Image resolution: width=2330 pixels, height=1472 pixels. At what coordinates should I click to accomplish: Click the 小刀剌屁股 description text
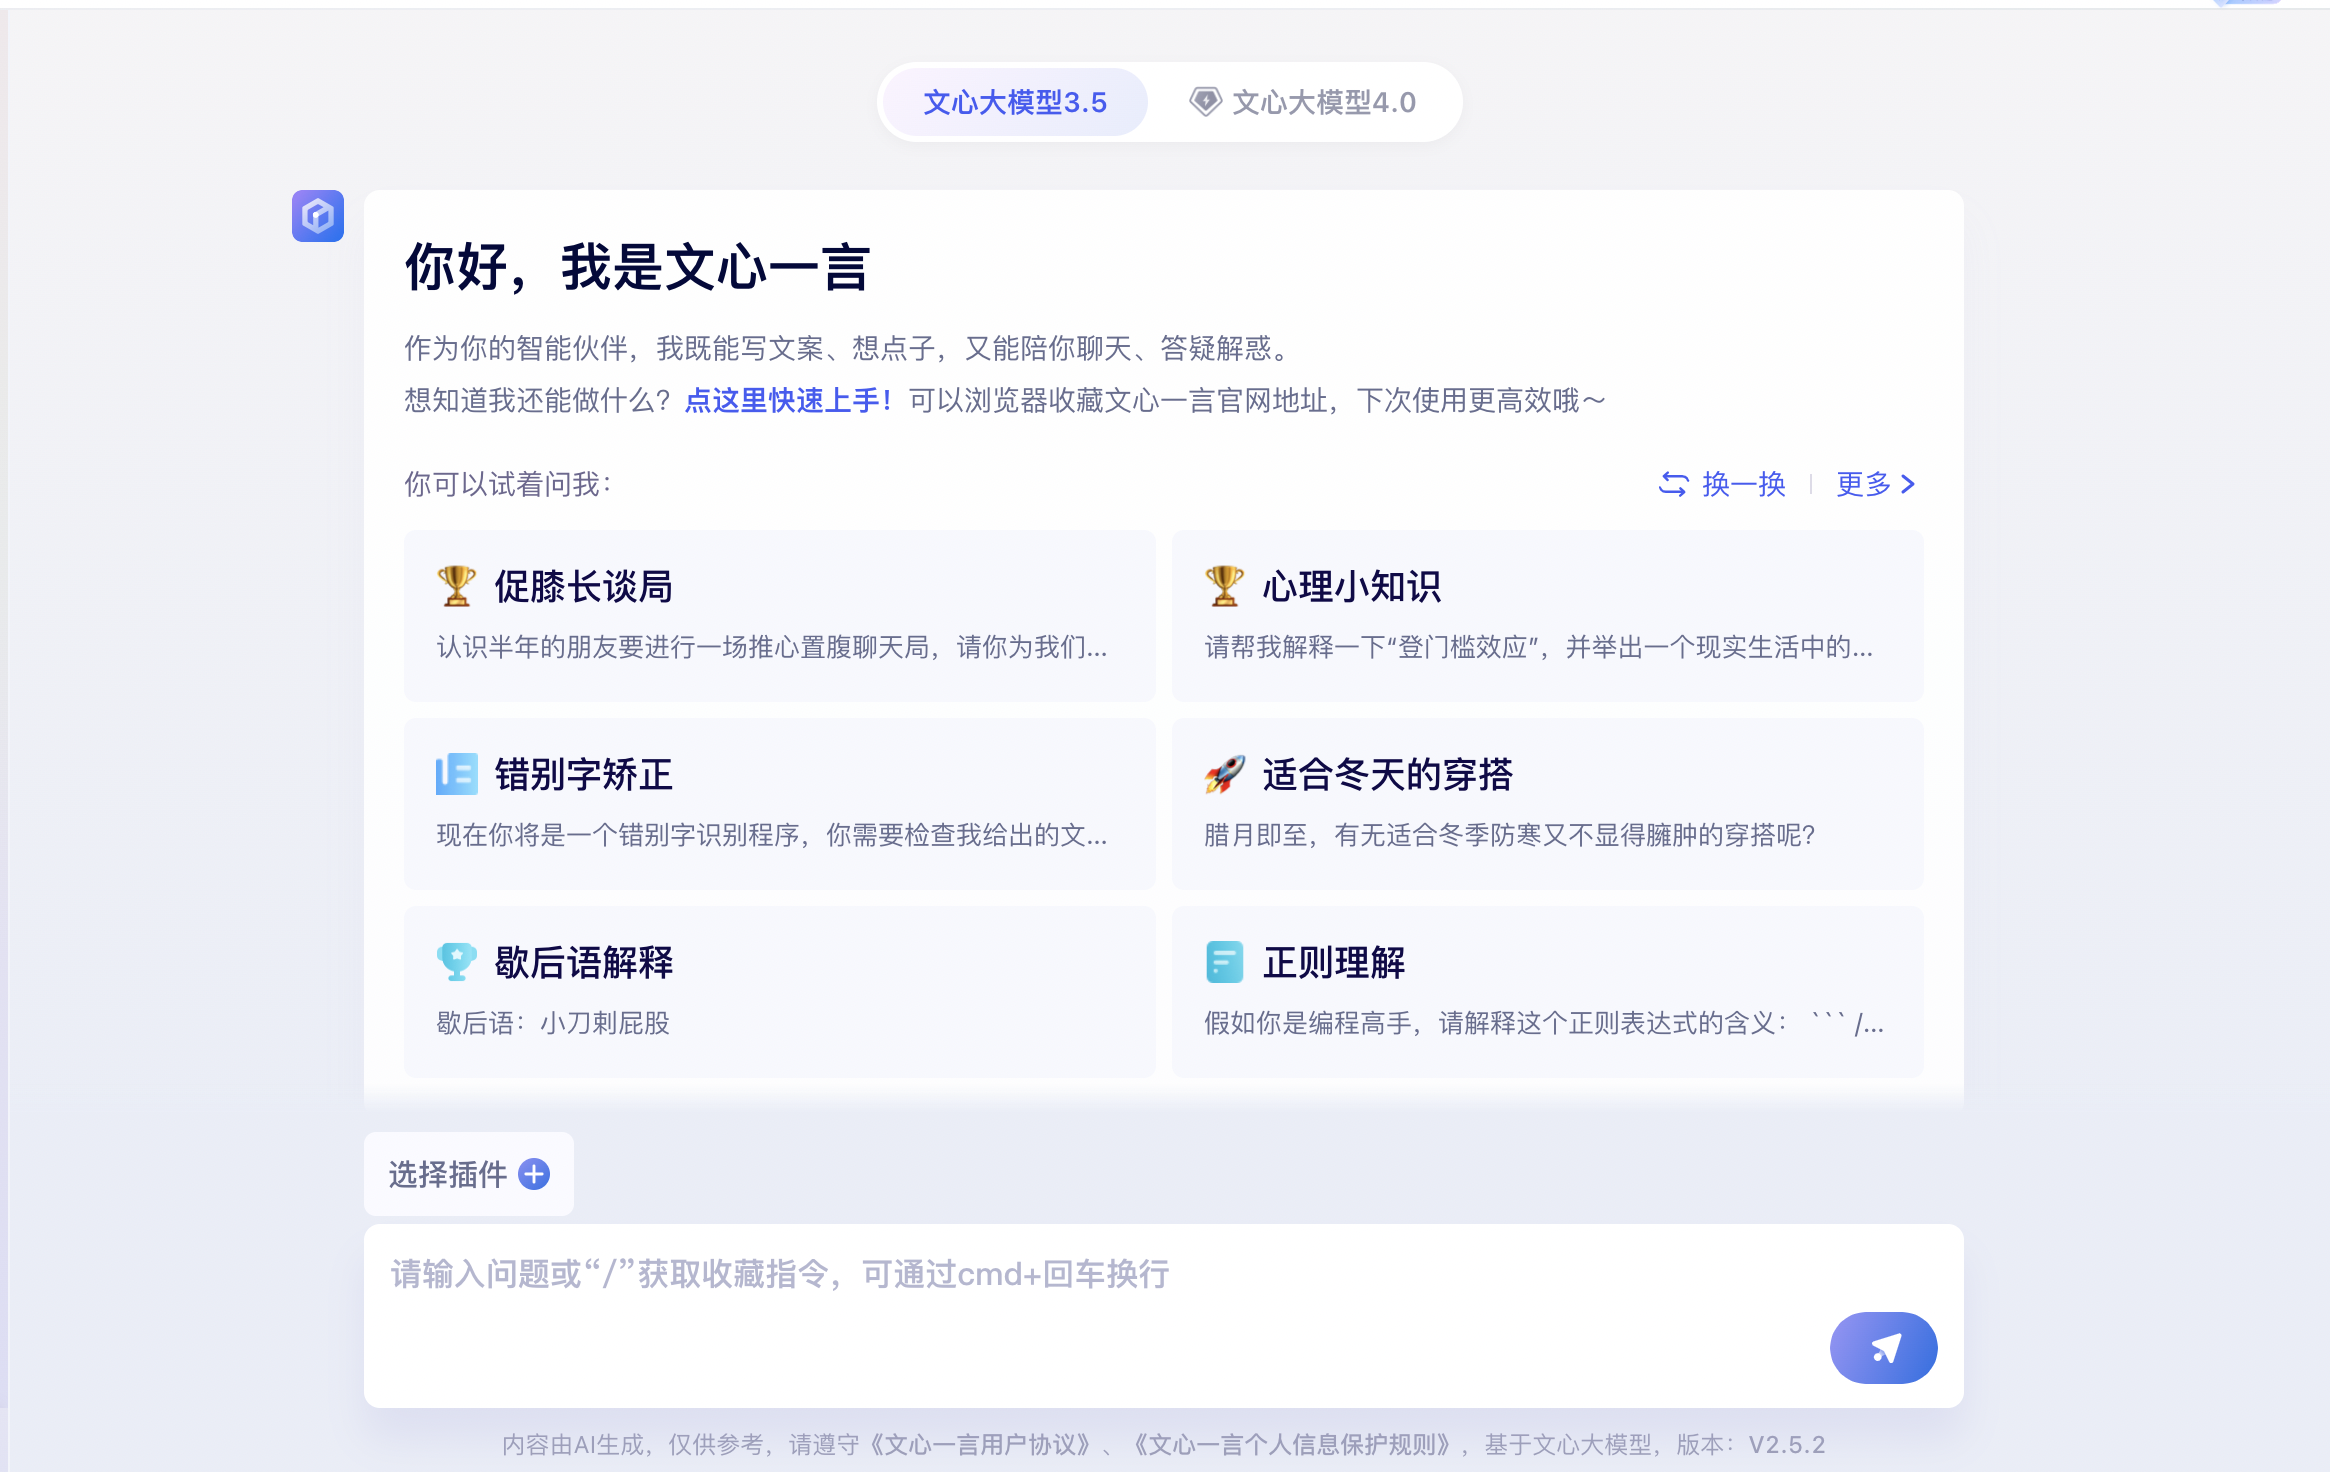click(x=553, y=1023)
